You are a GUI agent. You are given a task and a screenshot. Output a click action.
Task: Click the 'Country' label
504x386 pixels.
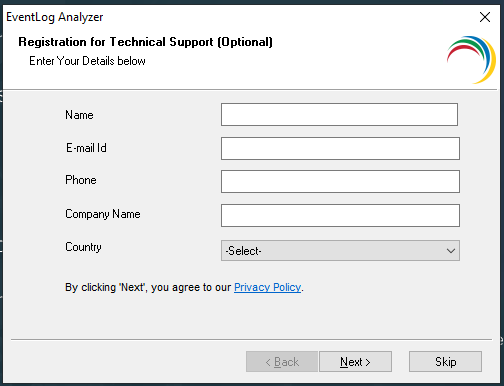pos(83,247)
